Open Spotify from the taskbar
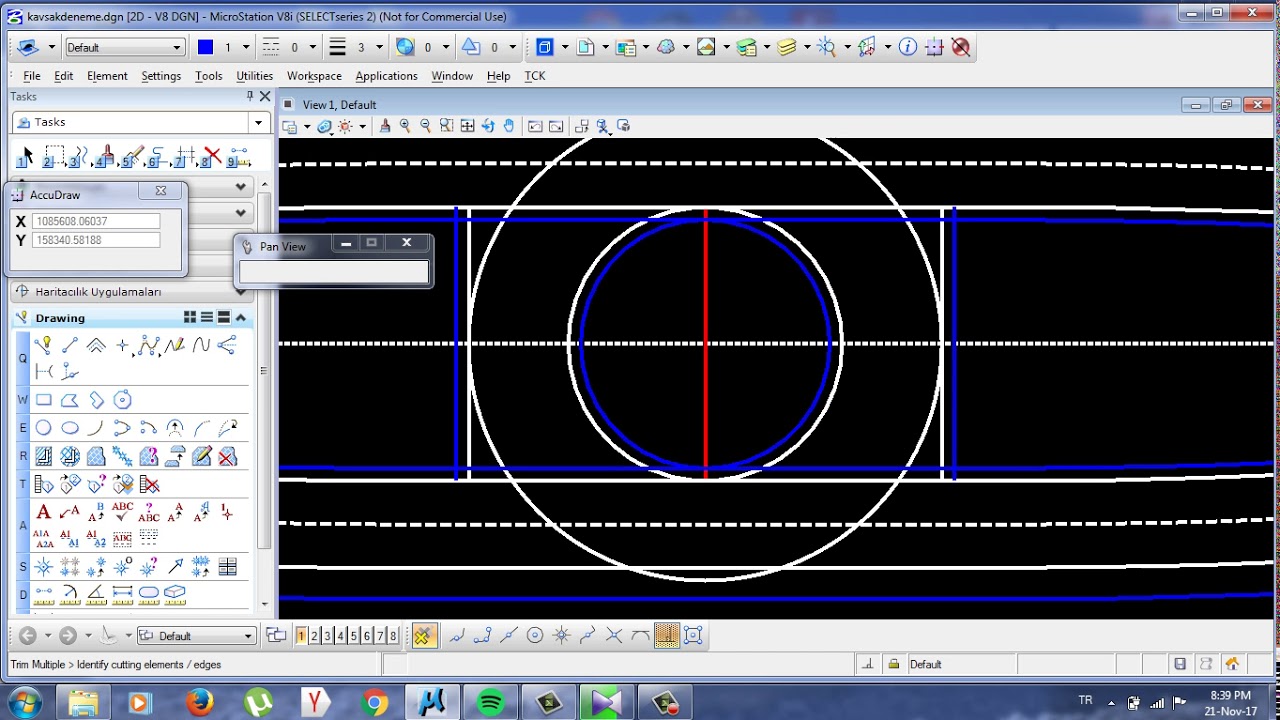The width and height of the screenshot is (1280, 720). coord(490,703)
